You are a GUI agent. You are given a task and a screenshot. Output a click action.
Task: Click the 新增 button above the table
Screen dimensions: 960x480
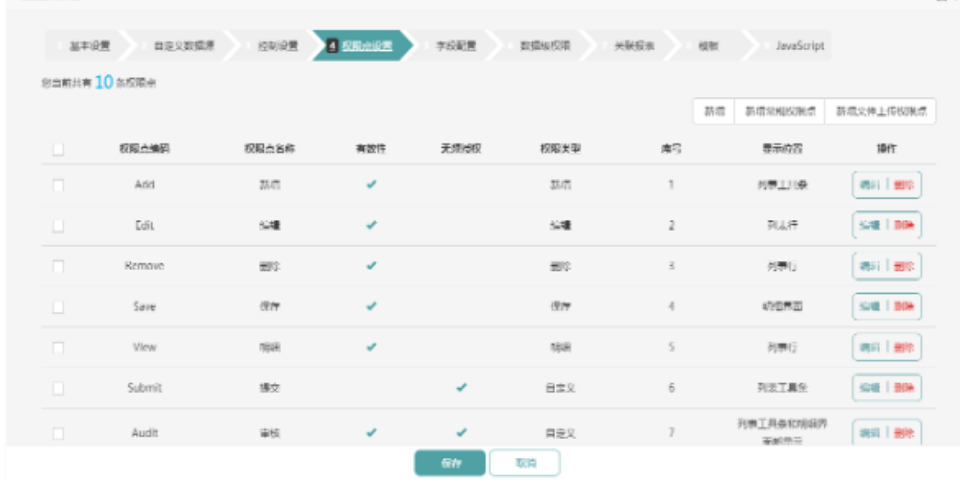(714, 112)
